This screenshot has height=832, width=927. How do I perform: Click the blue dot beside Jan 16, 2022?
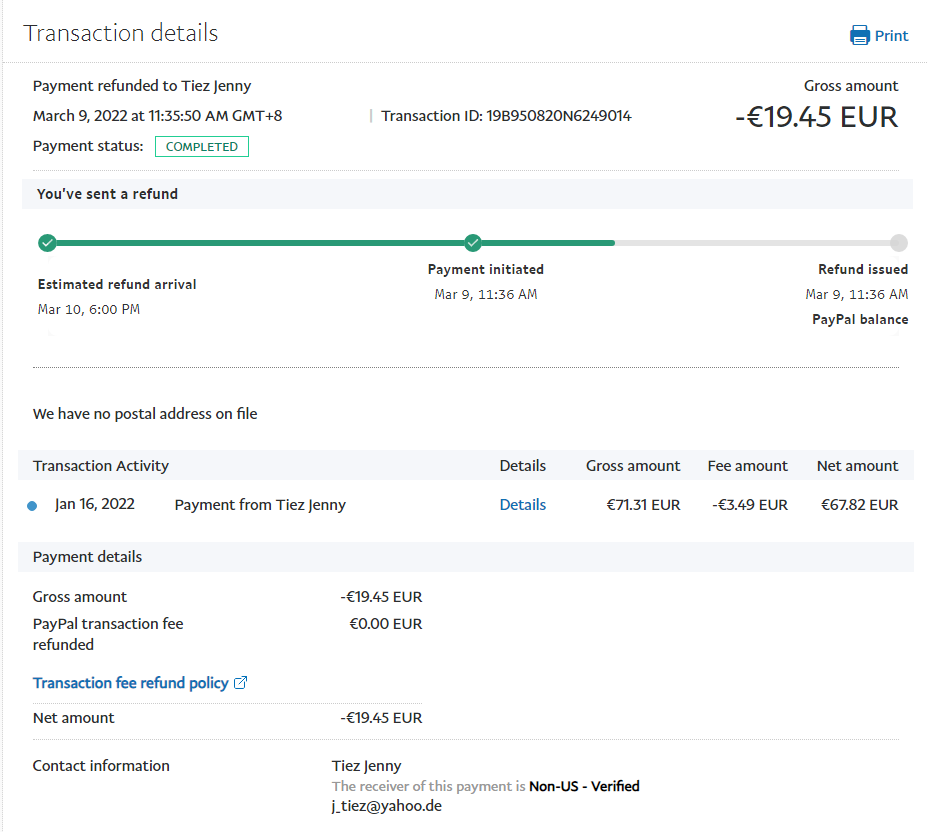[x=32, y=506]
